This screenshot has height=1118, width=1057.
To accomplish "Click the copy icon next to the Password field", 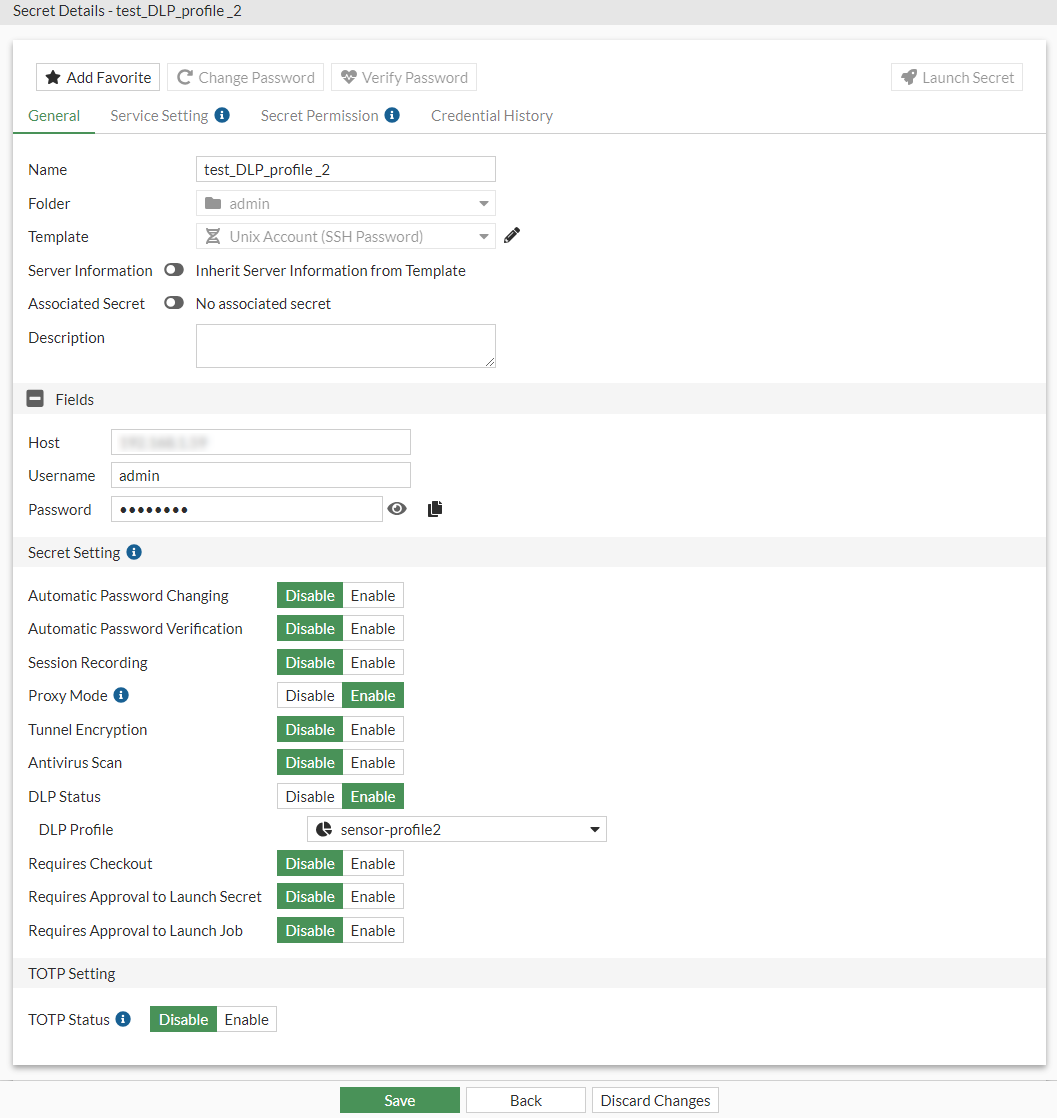I will pyautogui.click(x=434, y=508).
